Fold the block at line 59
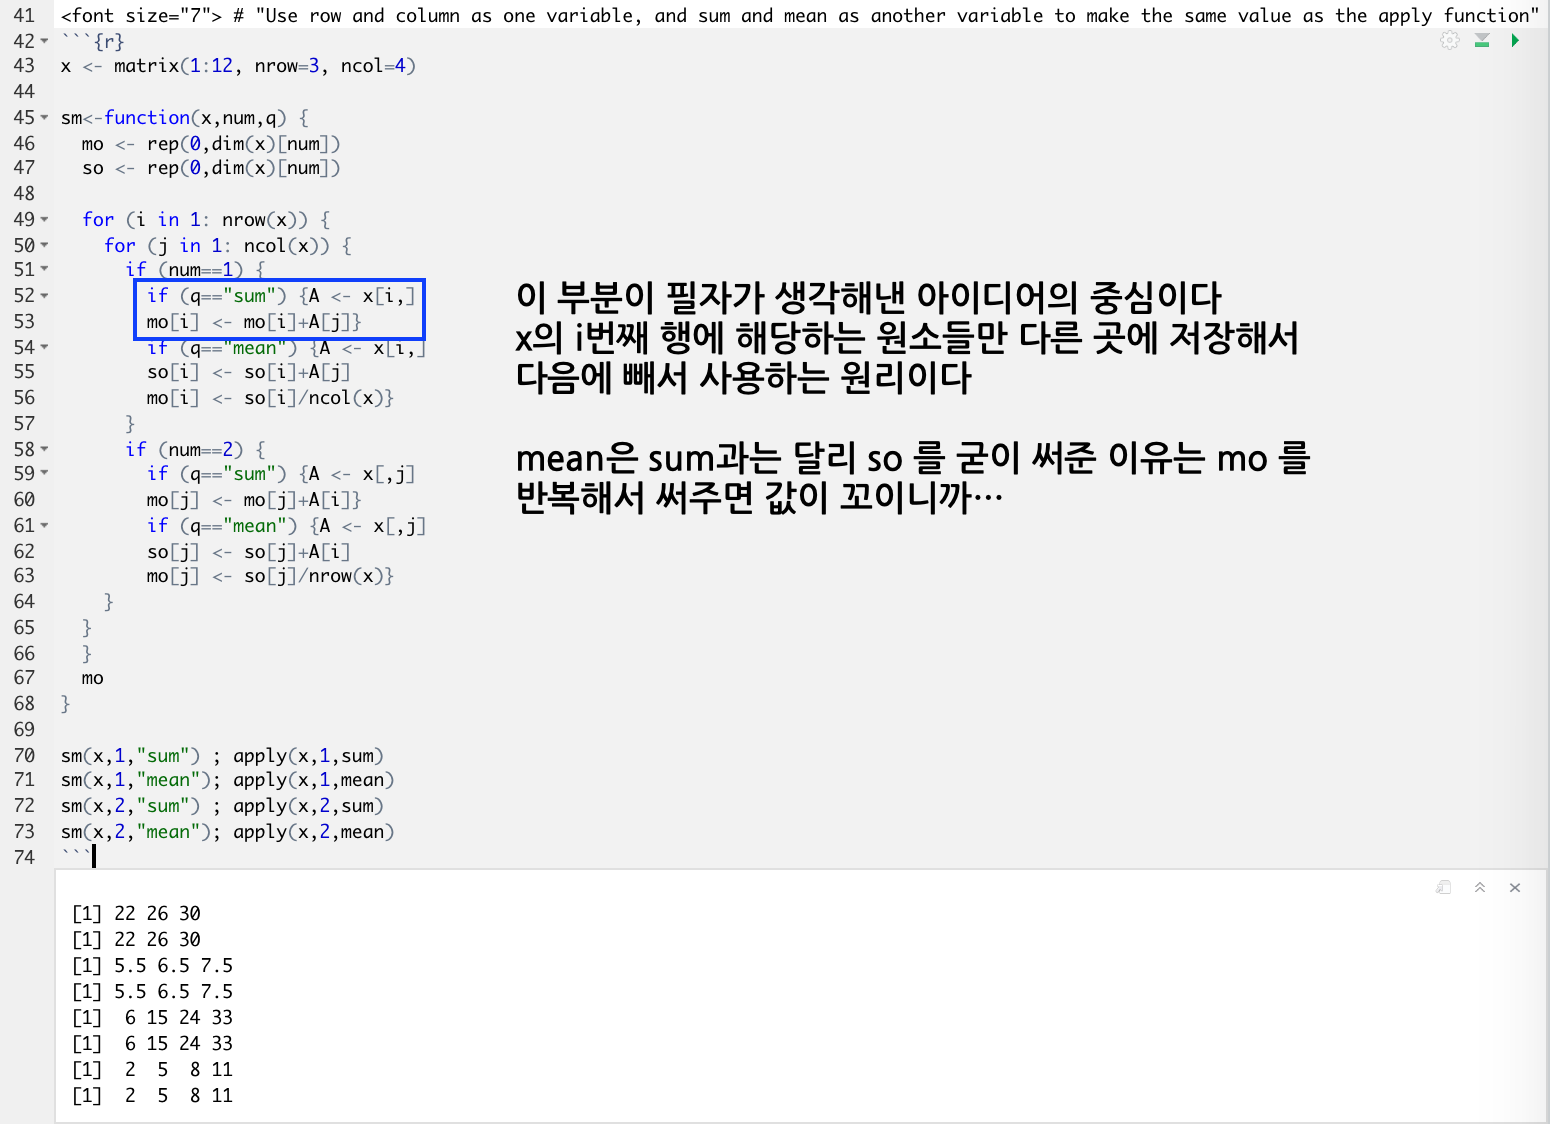Image resolution: width=1550 pixels, height=1124 pixels. point(44,474)
